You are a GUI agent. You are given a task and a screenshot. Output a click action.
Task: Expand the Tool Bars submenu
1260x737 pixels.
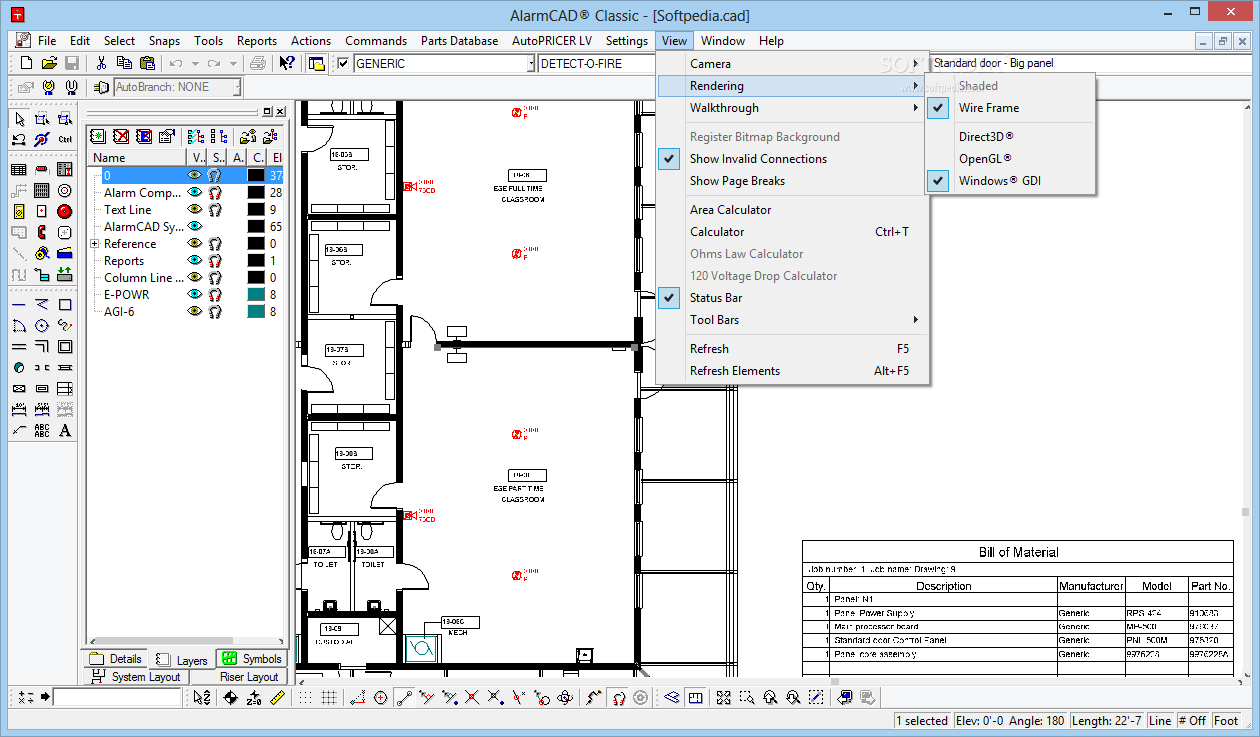(x=793, y=320)
